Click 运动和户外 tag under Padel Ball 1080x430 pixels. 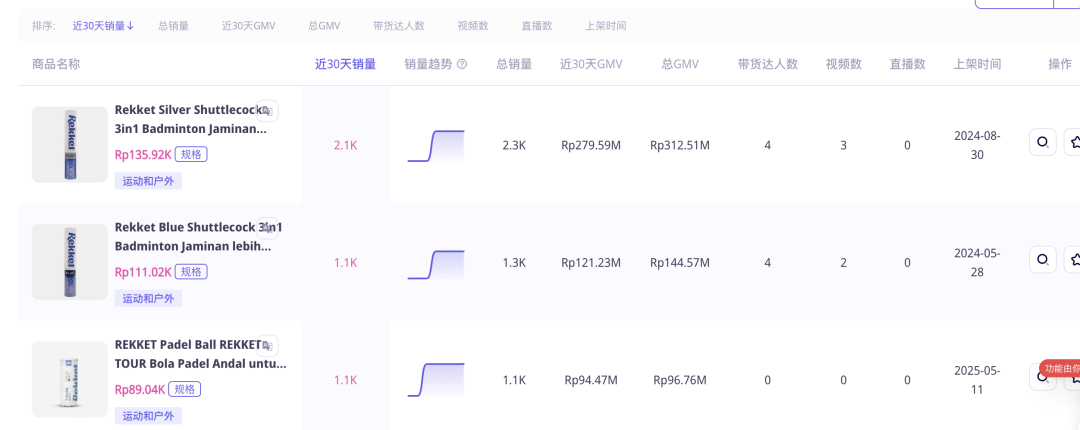(148, 416)
